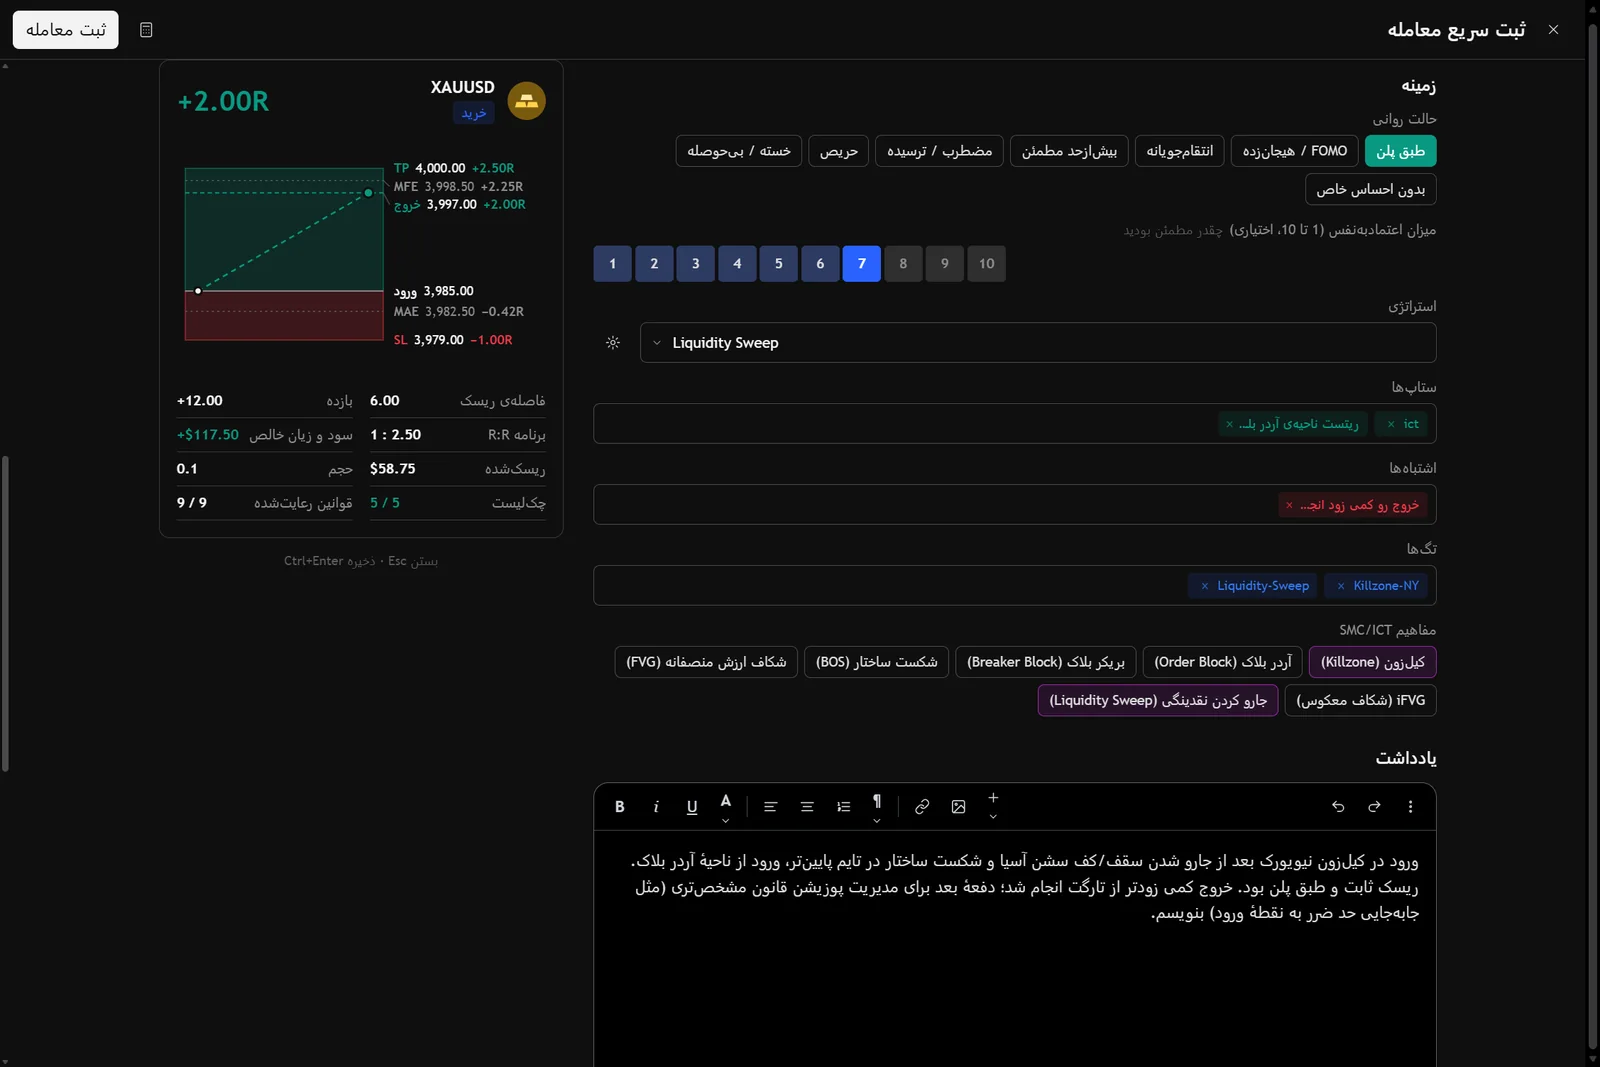Click the calculator icon in header
The width and height of the screenshot is (1600, 1067).
coord(146,30)
